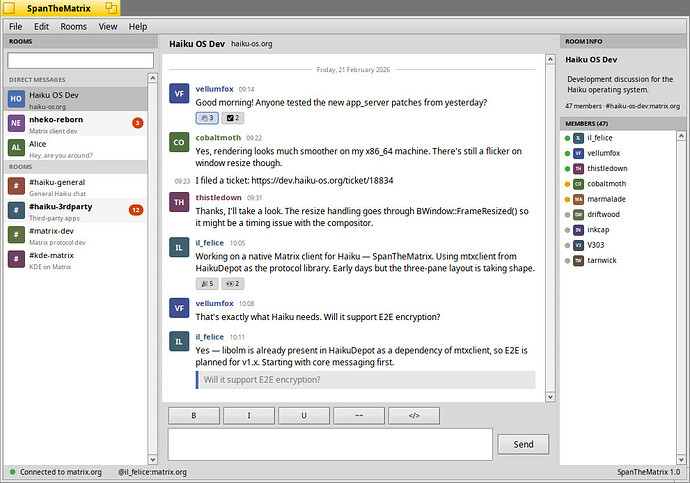Click inkcap's avatar in the members list
This screenshot has height=483, width=690.
578,230
